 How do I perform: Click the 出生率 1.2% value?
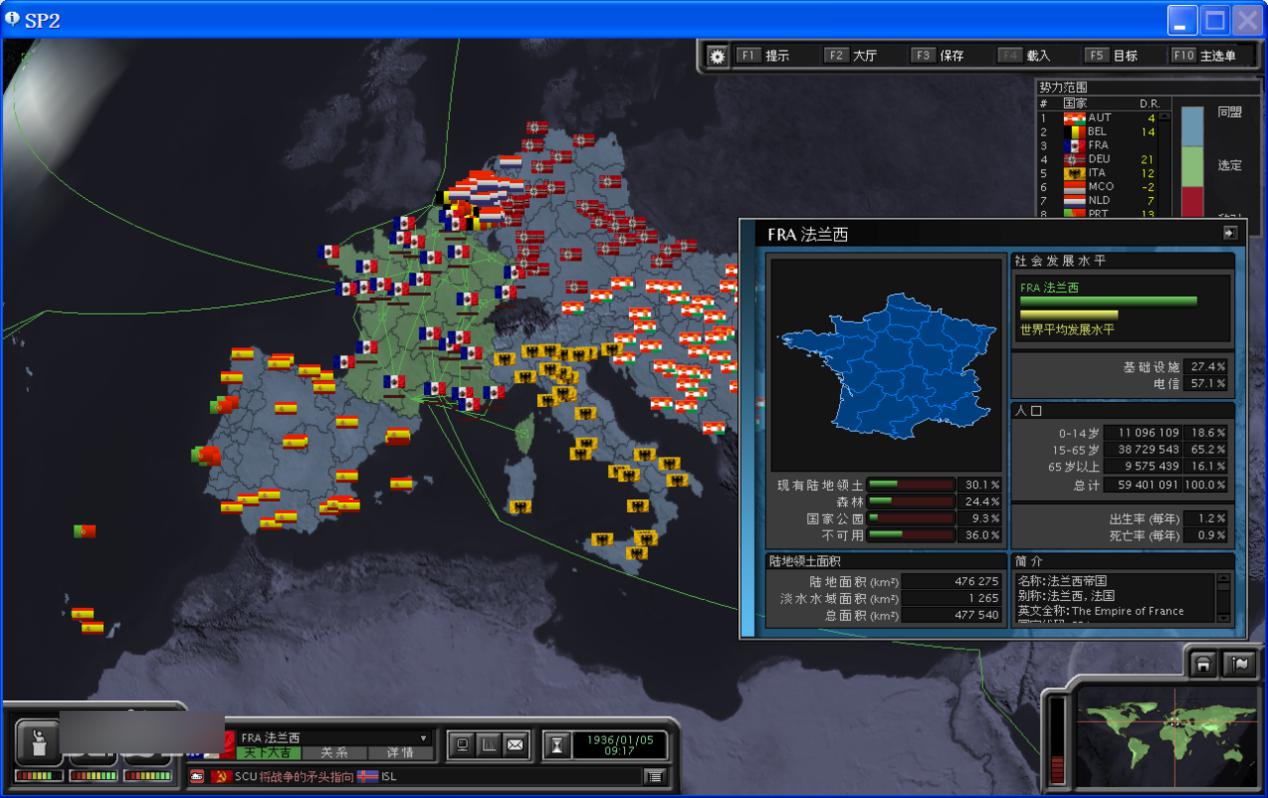point(1207,519)
